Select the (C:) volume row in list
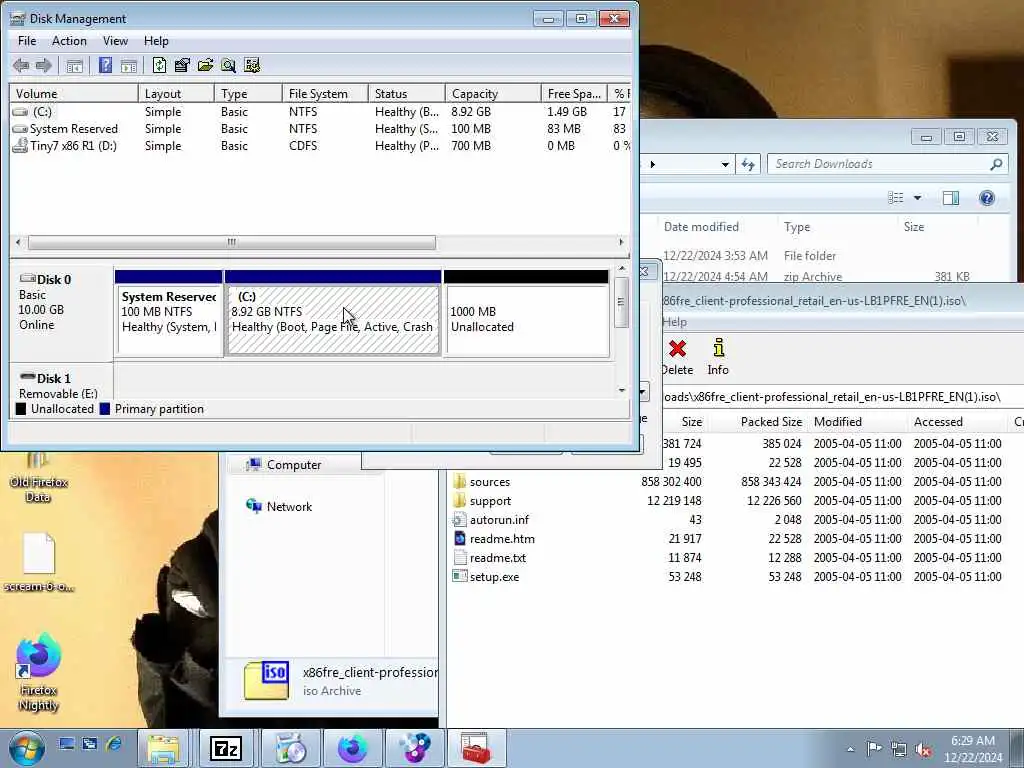Viewport: 1024px width, 768px height. (x=320, y=112)
